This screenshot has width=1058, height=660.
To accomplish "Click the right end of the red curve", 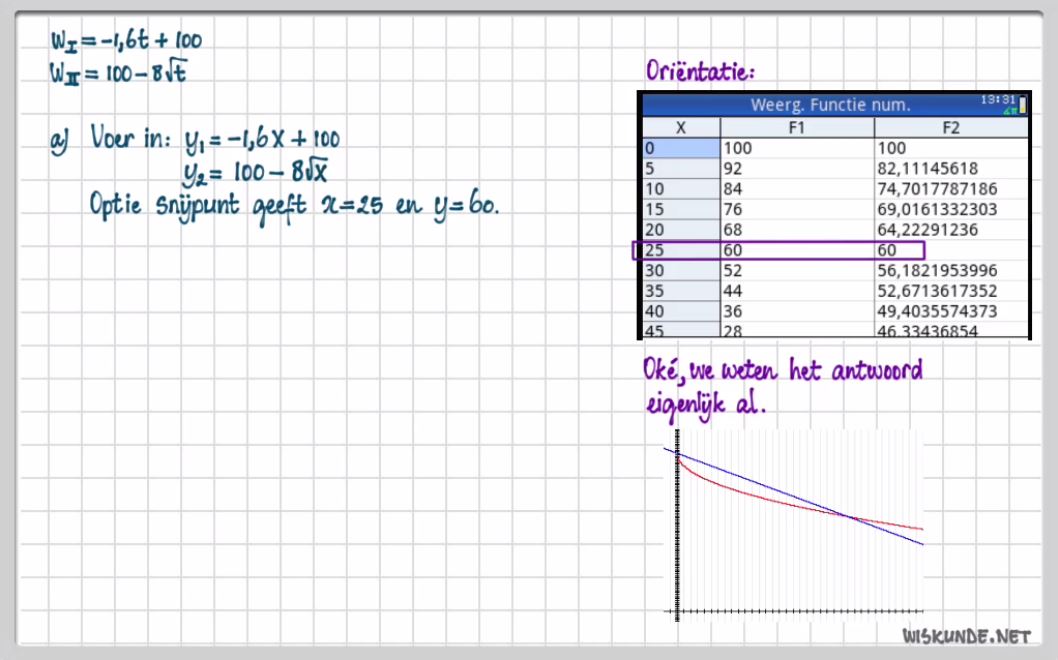I will coord(920,528).
